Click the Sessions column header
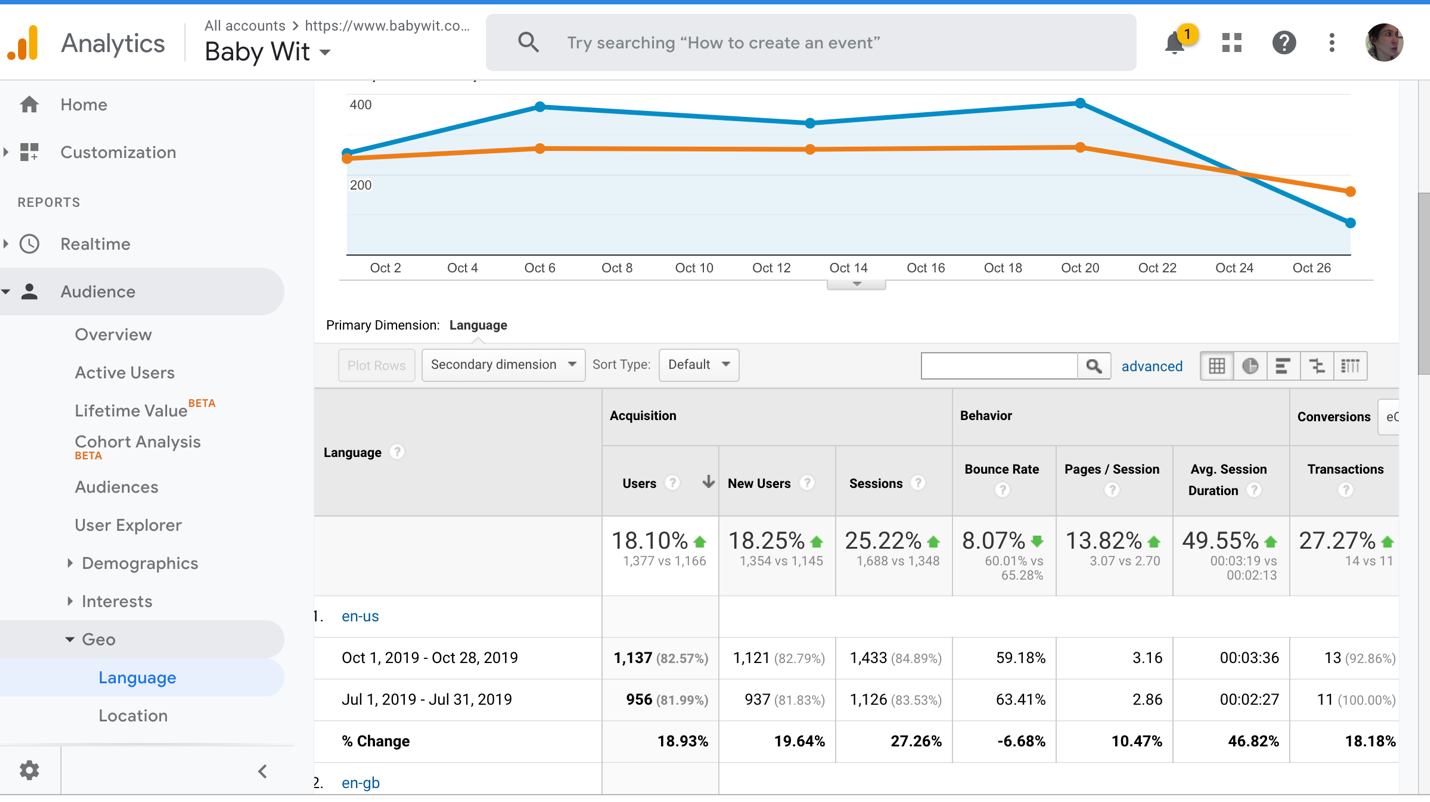 click(876, 483)
